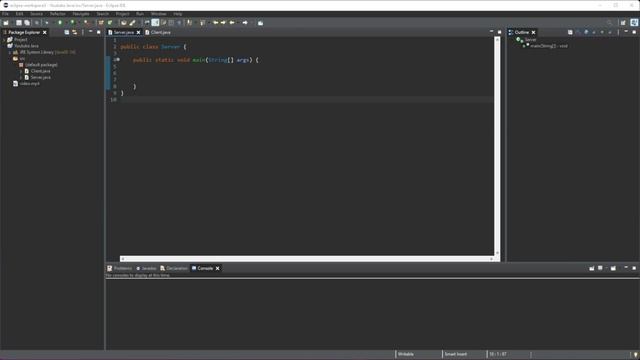Viewport: 640px width, 360px height.
Task: Click the editor vertical scrollbar
Action: click(497, 147)
